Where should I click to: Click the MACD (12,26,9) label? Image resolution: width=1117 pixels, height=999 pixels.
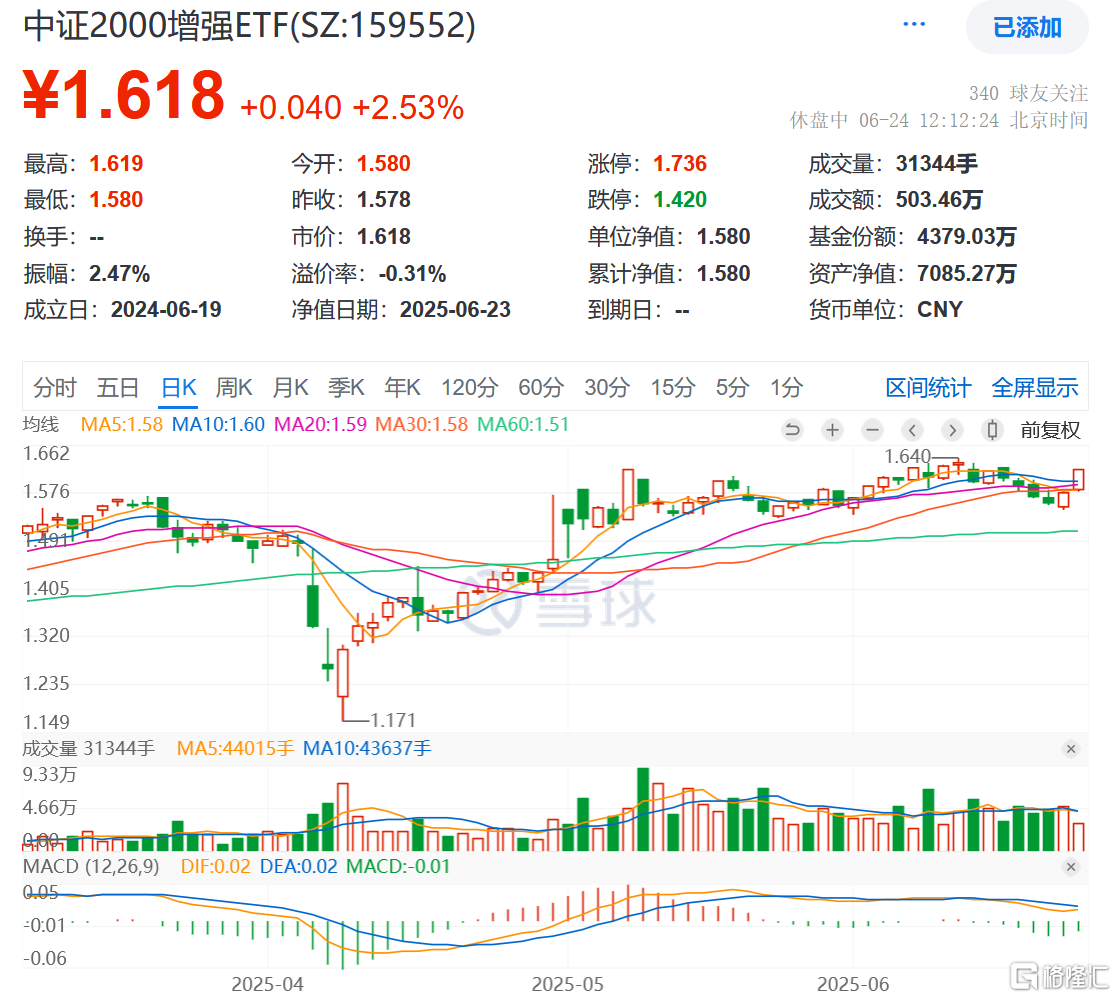tap(91, 867)
